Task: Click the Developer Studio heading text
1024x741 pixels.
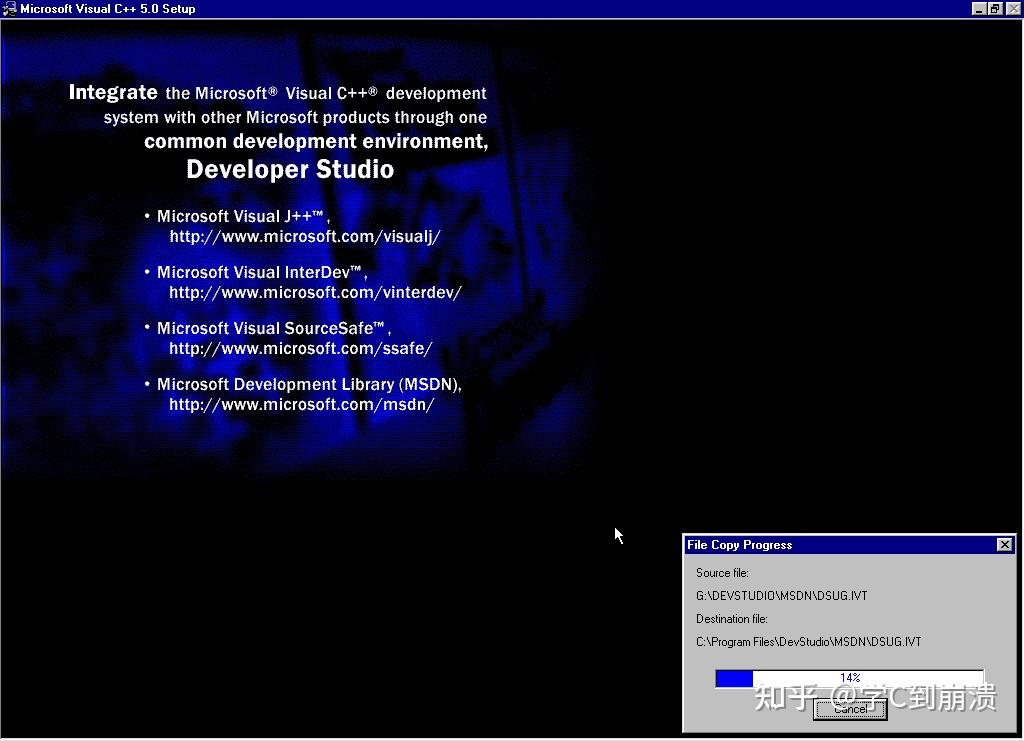Action: (290, 169)
